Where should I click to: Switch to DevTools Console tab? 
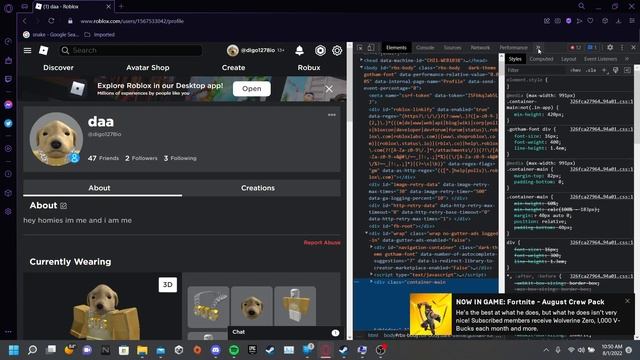425,48
